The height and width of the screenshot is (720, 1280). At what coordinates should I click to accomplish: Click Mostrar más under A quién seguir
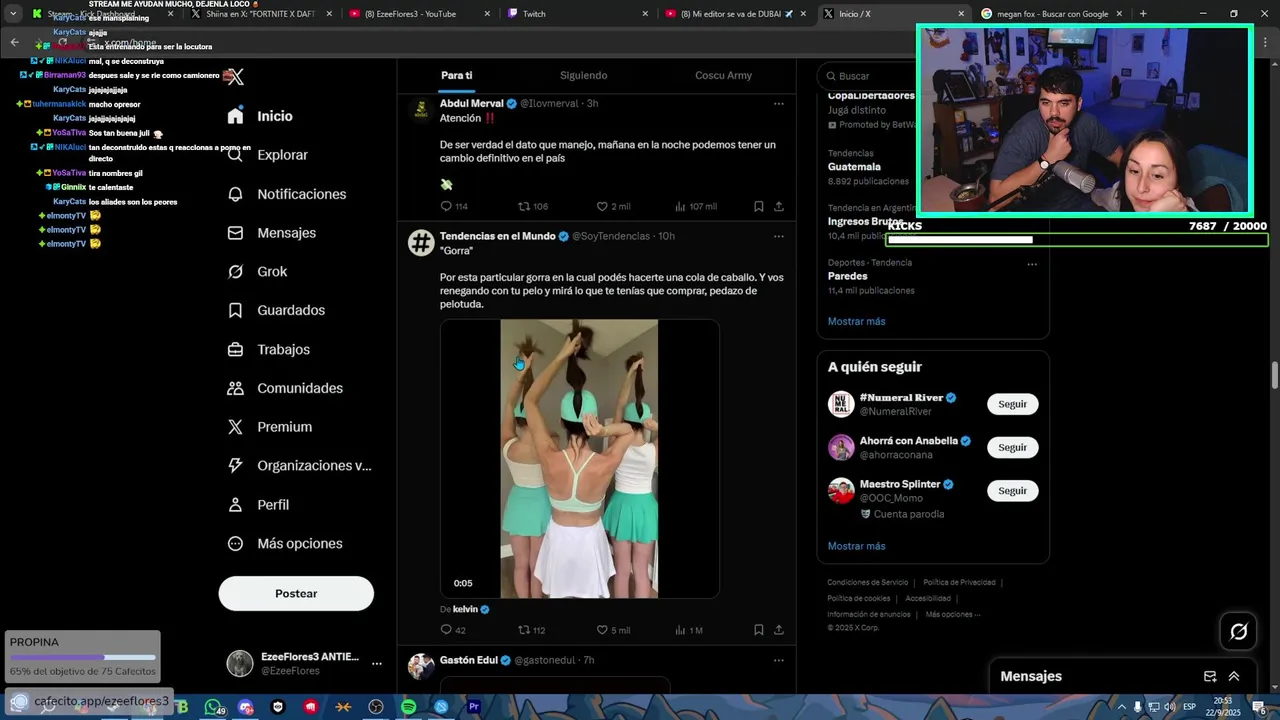pyautogui.click(x=856, y=546)
